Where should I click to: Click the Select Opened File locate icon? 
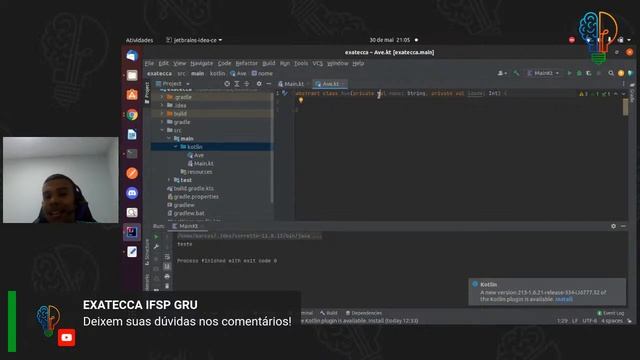tap(227, 84)
